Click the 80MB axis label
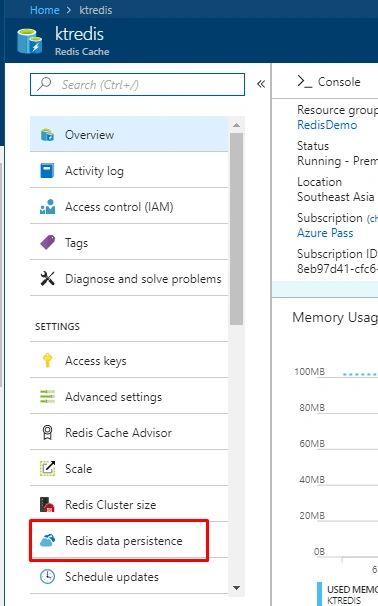The image size is (378, 606). [x=312, y=408]
